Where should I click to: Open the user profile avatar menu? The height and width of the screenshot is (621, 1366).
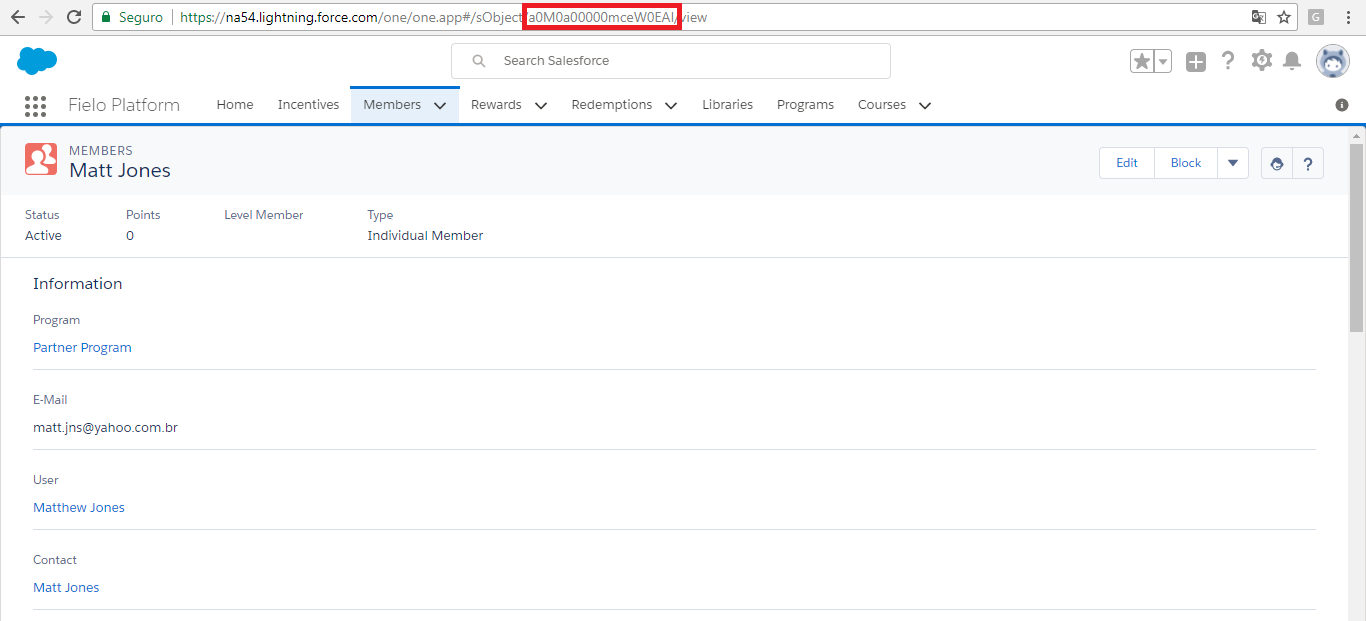click(x=1333, y=61)
